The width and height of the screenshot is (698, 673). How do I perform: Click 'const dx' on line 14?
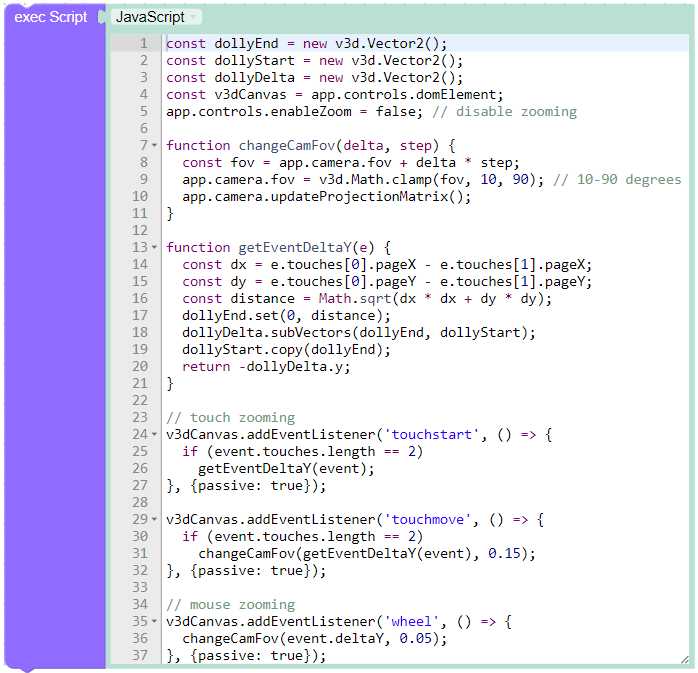tap(214, 264)
